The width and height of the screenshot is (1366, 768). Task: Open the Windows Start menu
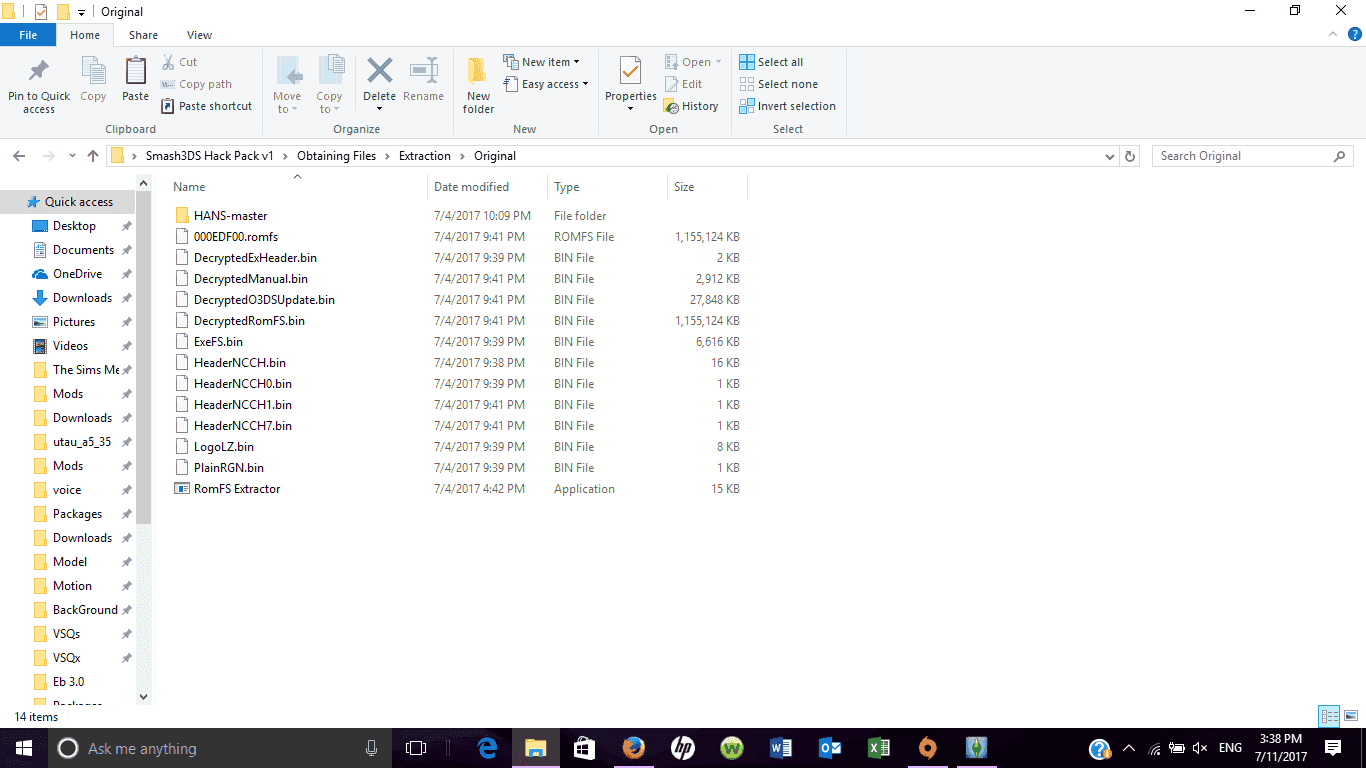(23, 748)
